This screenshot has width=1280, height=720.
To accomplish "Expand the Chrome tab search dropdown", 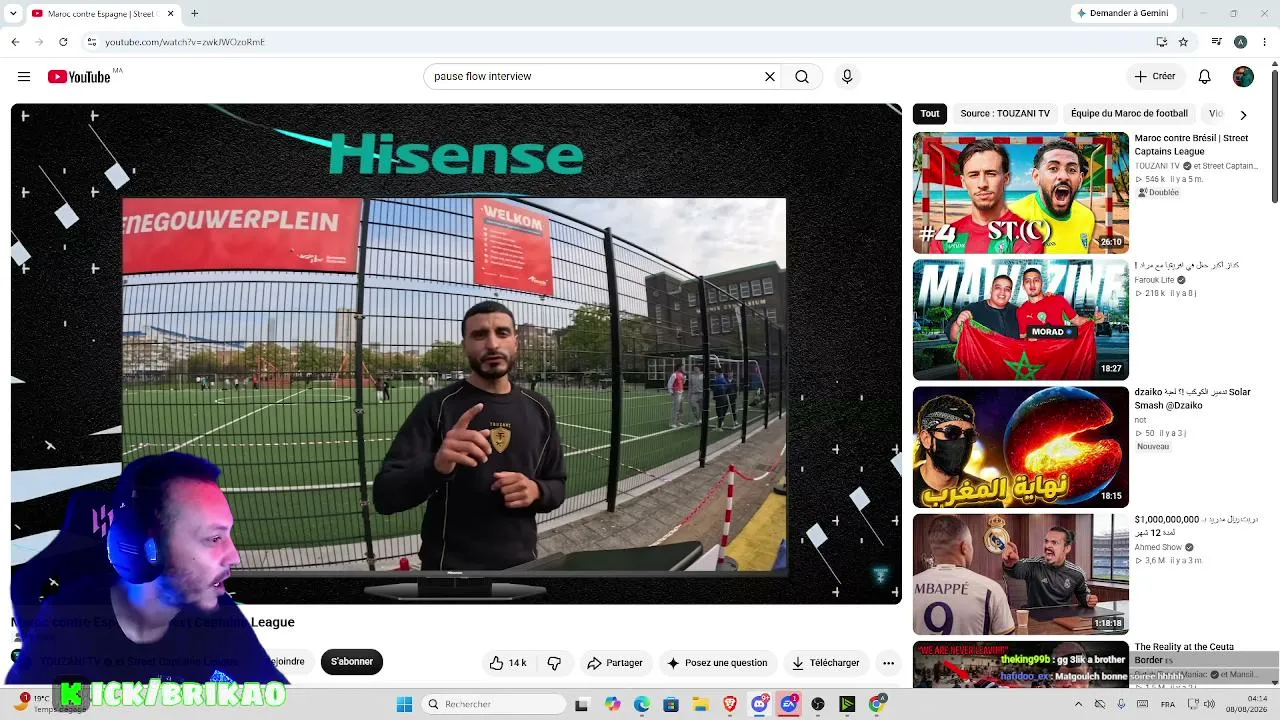I will [14, 14].
